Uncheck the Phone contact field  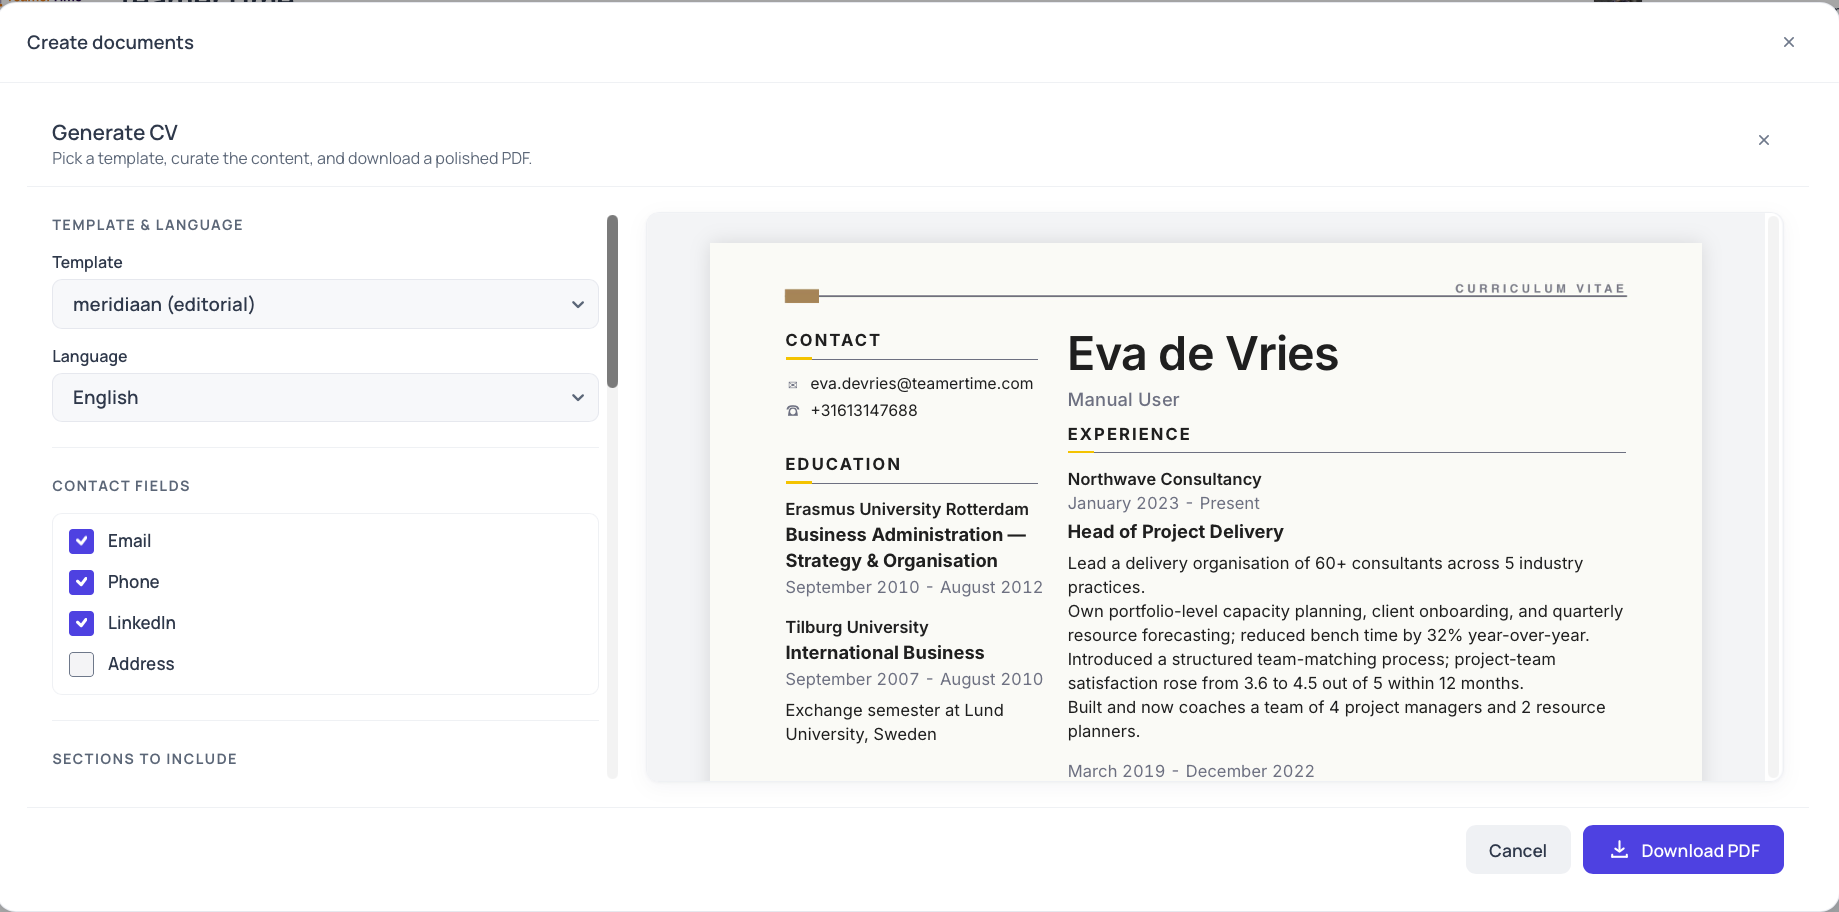[82, 582]
